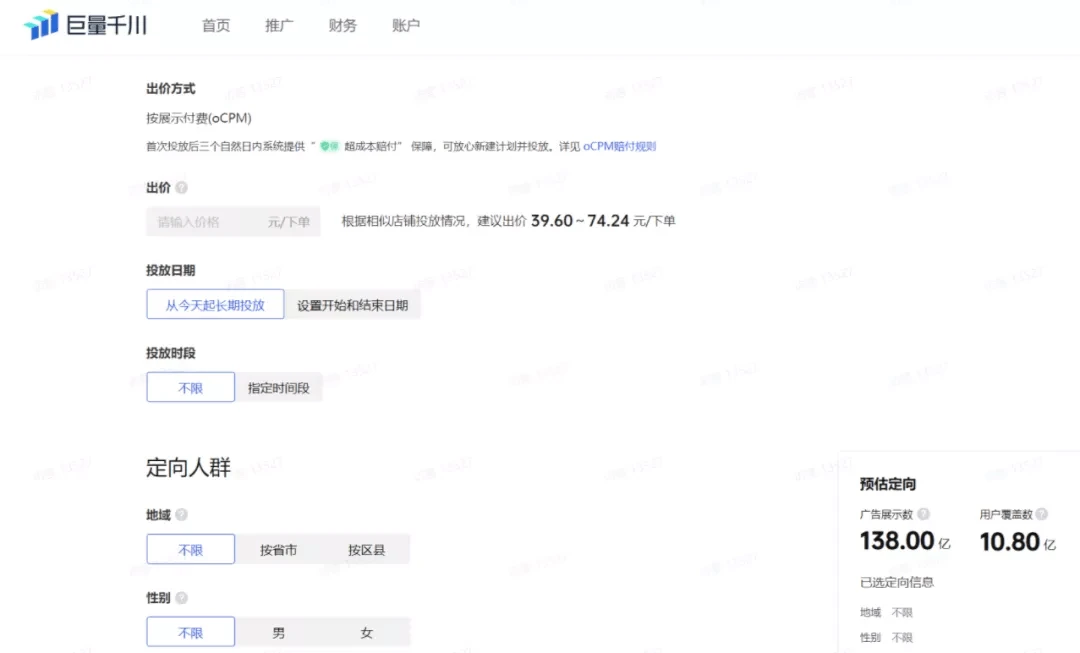This screenshot has width=1080, height=653.
Task: Click help icon beside 地域 label
Action: coord(181,515)
